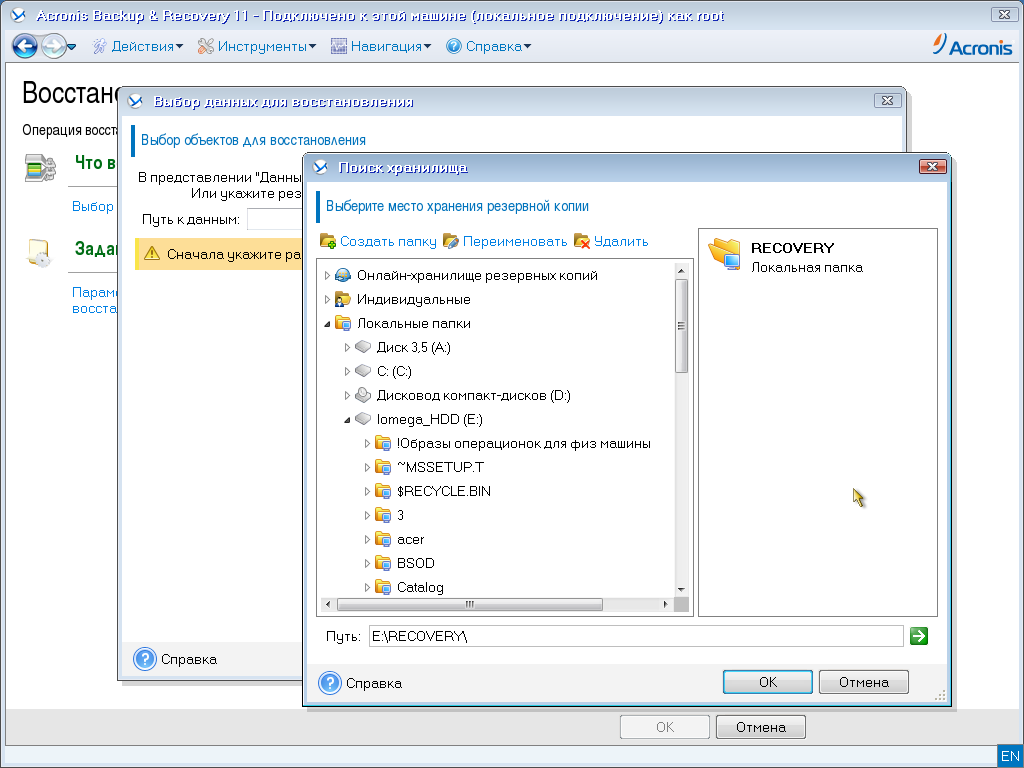Click the EN language indicator
This screenshot has height=768, width=1024.
(1010, 756)
